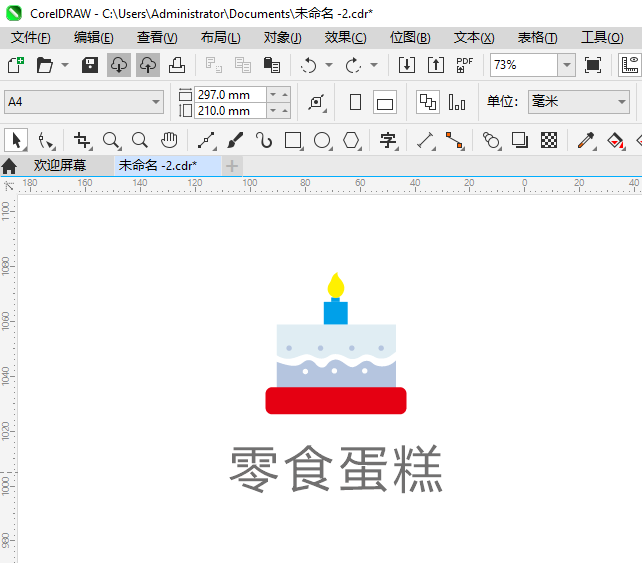Click the Publish to PDF icon
642x563 pixels.
pos(465,65)
